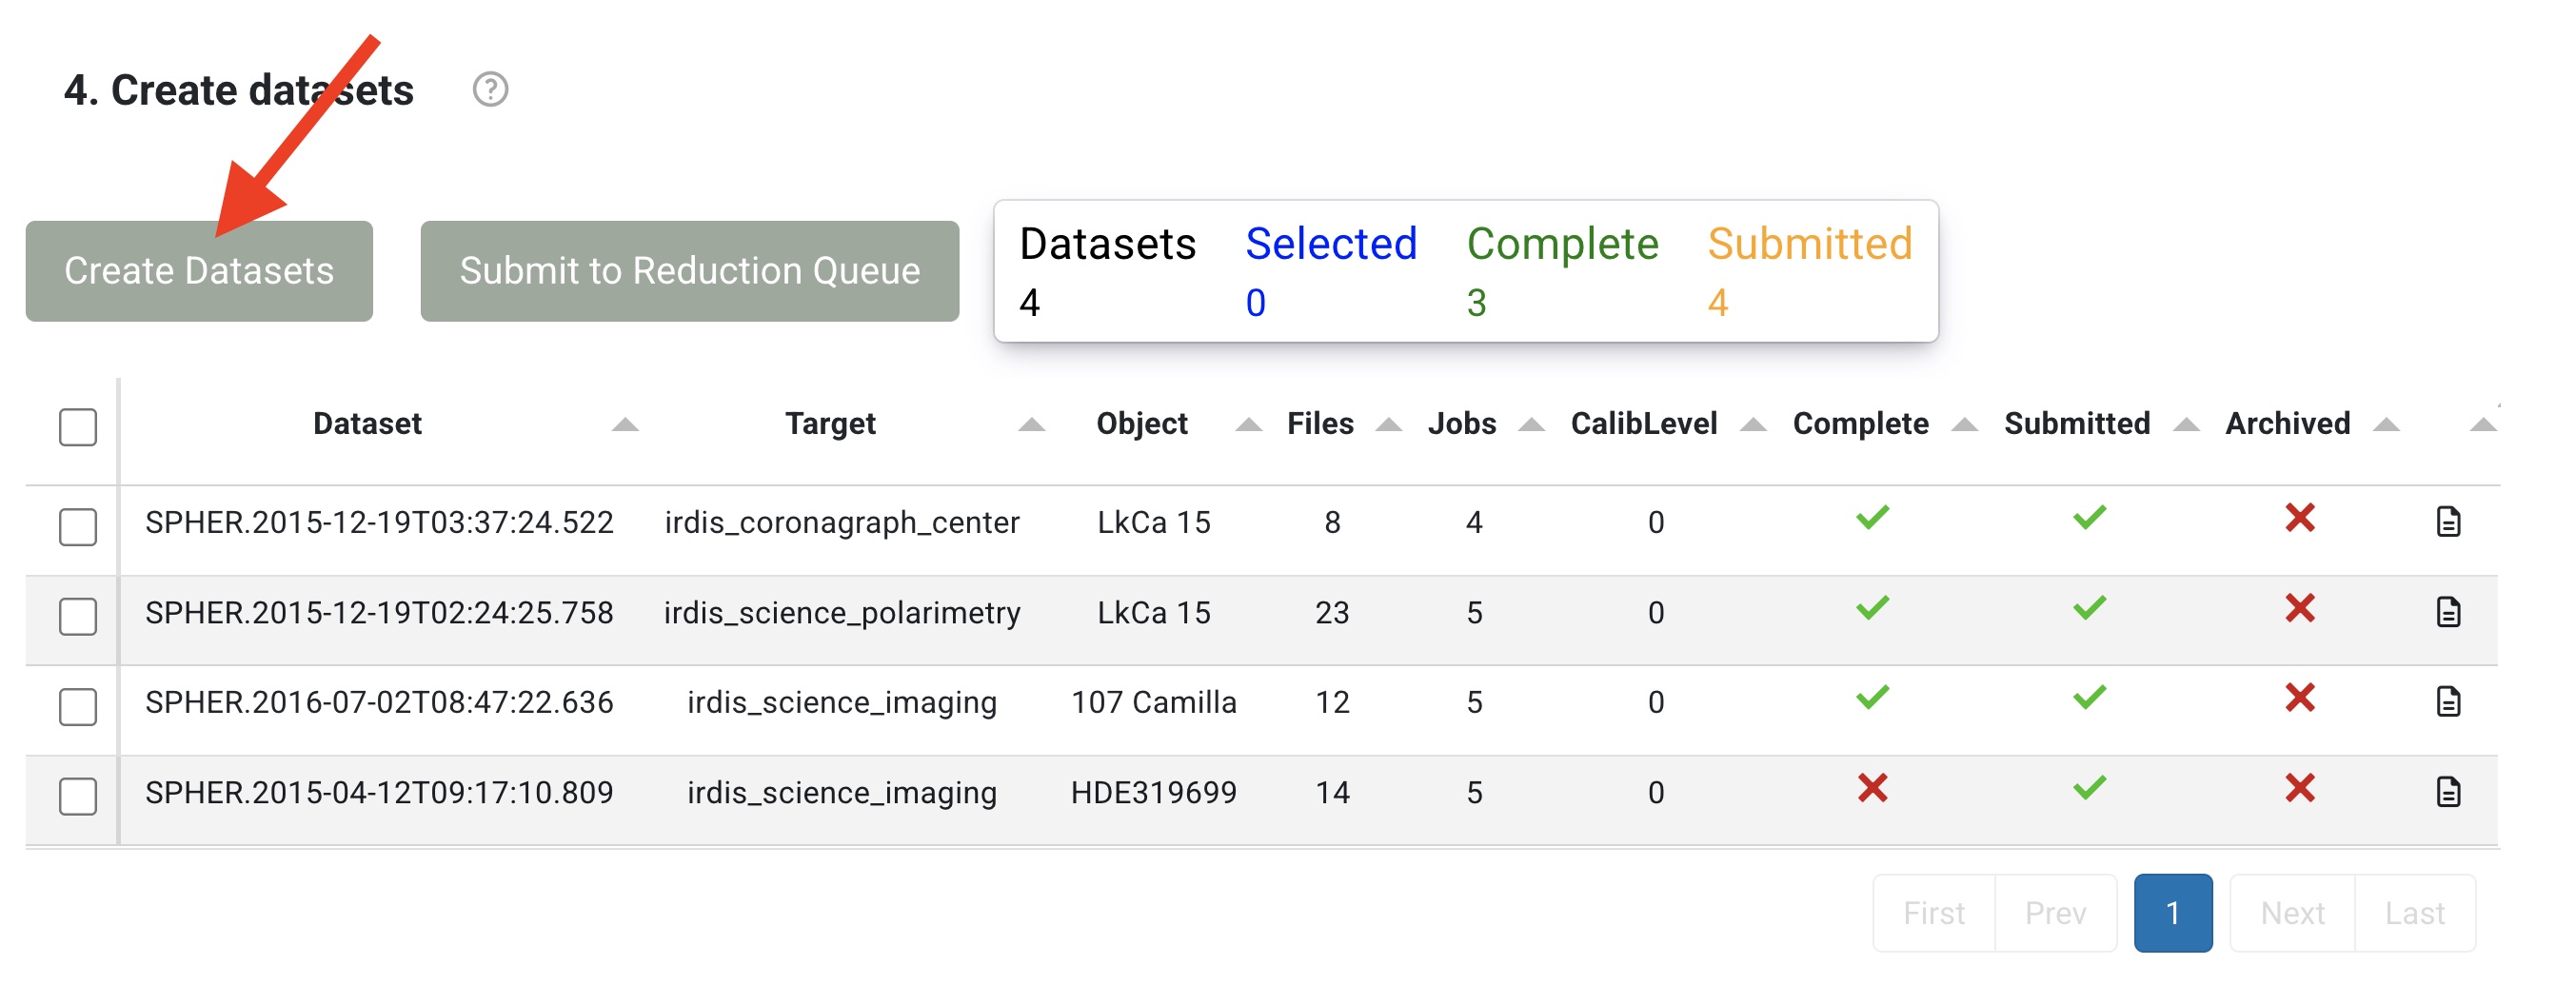Sort by Dataset column arrow
The image size is (2576, 1005).
(x=625, y=425)
